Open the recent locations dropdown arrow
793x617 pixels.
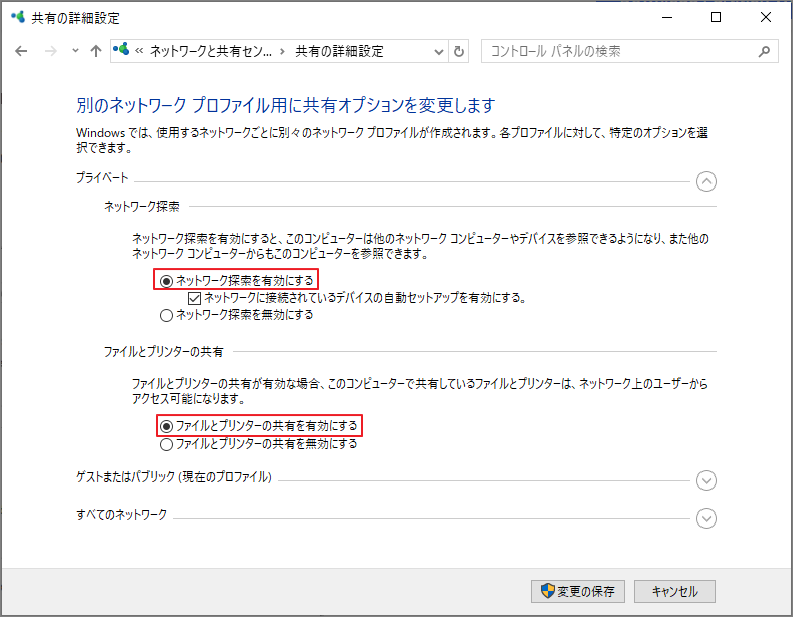(x=75, y=51)
